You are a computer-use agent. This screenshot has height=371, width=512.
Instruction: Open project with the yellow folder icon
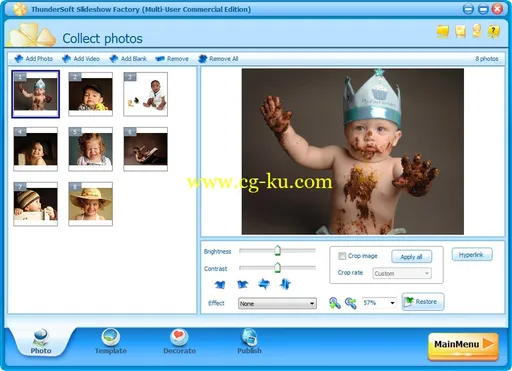coord(443,32)
